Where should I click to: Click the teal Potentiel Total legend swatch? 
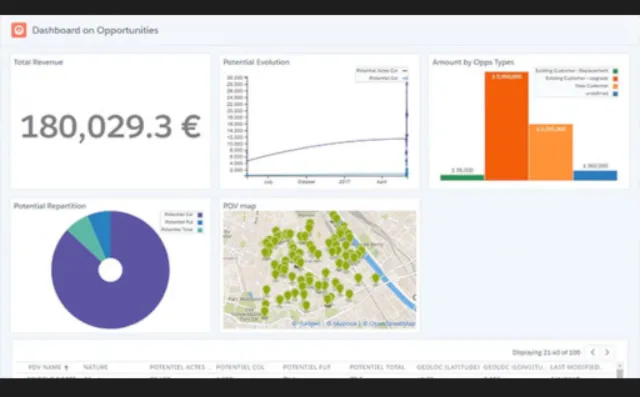200,230
